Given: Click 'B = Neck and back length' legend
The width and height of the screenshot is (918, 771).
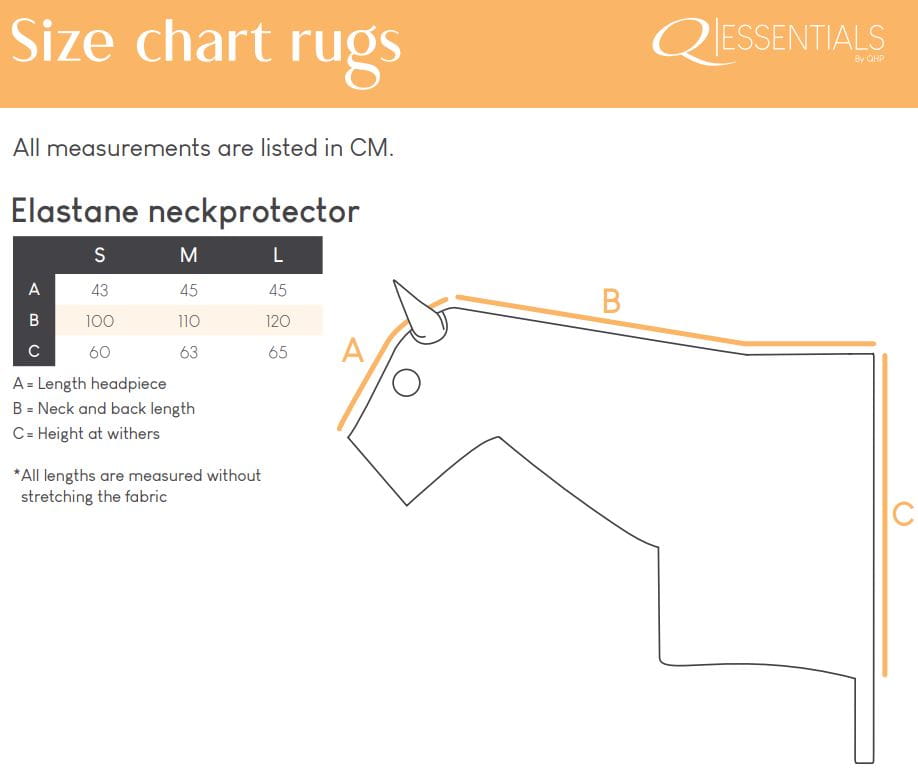Looking at the screenshot, I should (x=104, y=409).
